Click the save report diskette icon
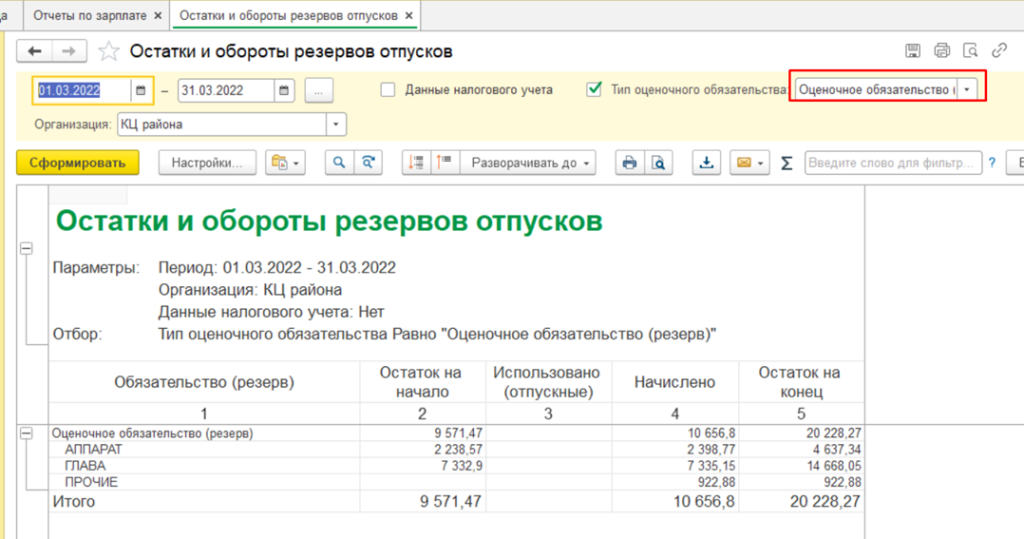1024x539 pixels. click(x=912, y=51)
